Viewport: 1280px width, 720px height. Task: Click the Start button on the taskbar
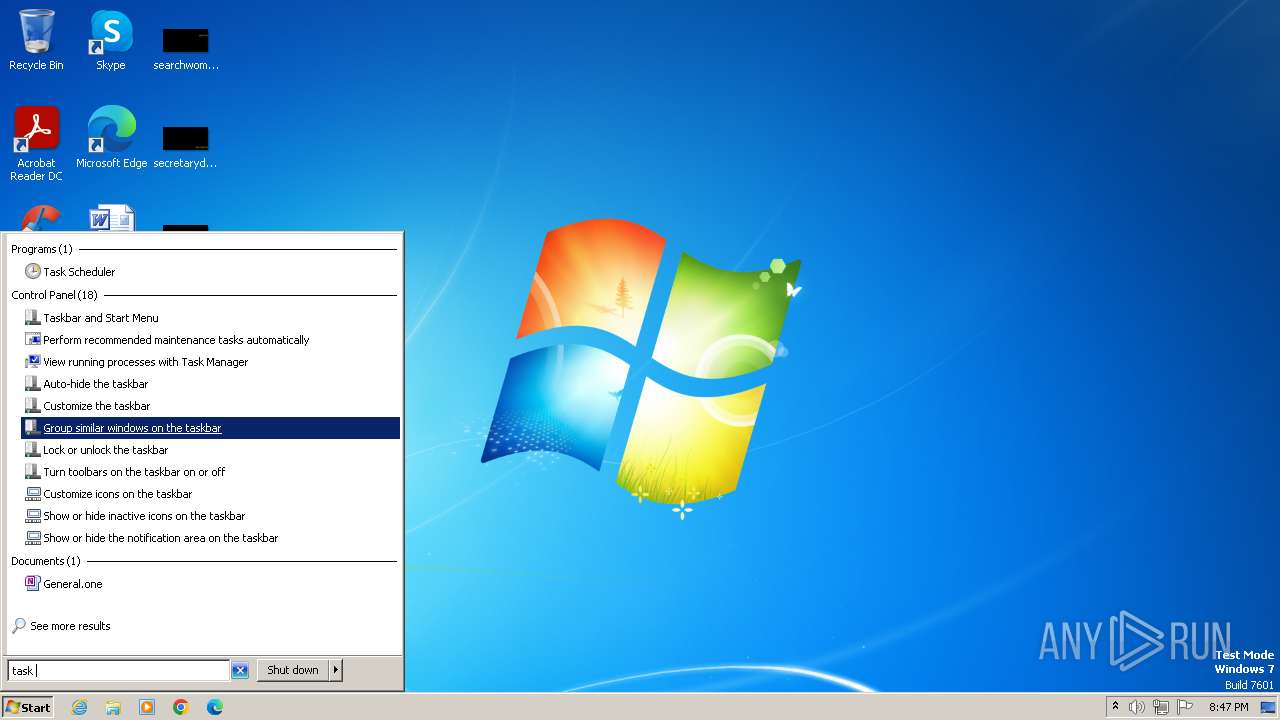(x=28, y=707)
